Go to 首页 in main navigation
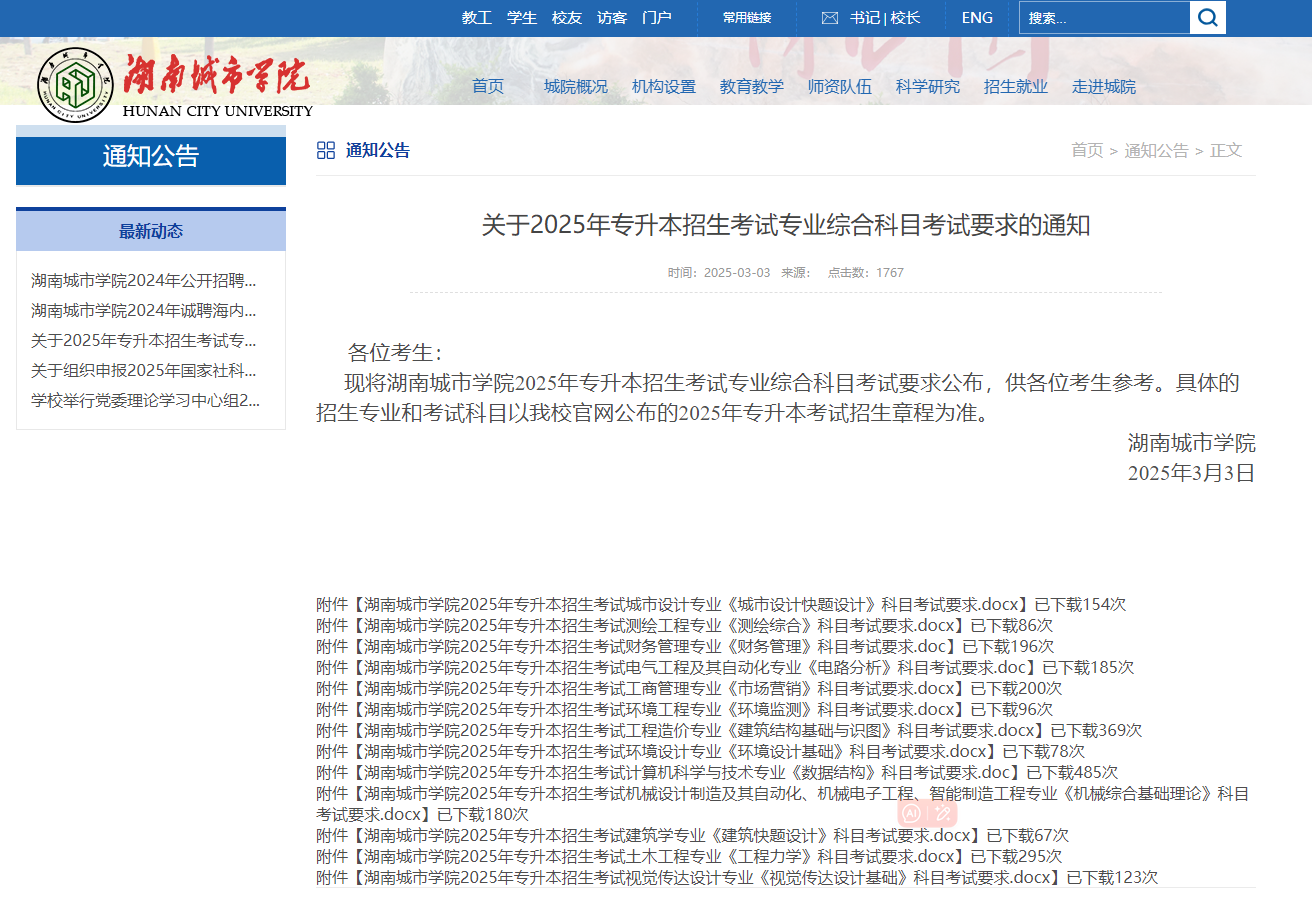This screenshot has width=1312, height=907. (x=488, y=87)
